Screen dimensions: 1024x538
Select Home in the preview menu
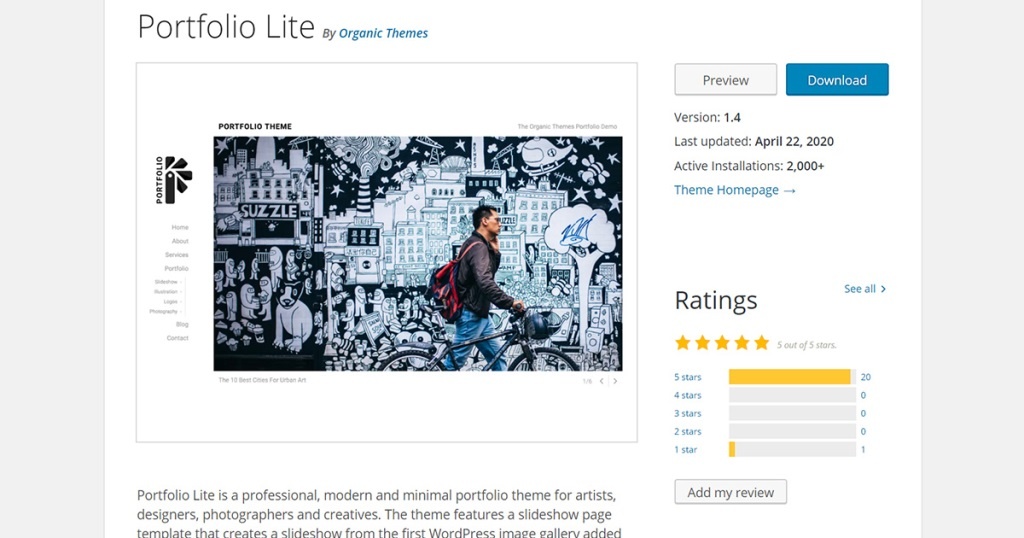[x=180, y=227]
